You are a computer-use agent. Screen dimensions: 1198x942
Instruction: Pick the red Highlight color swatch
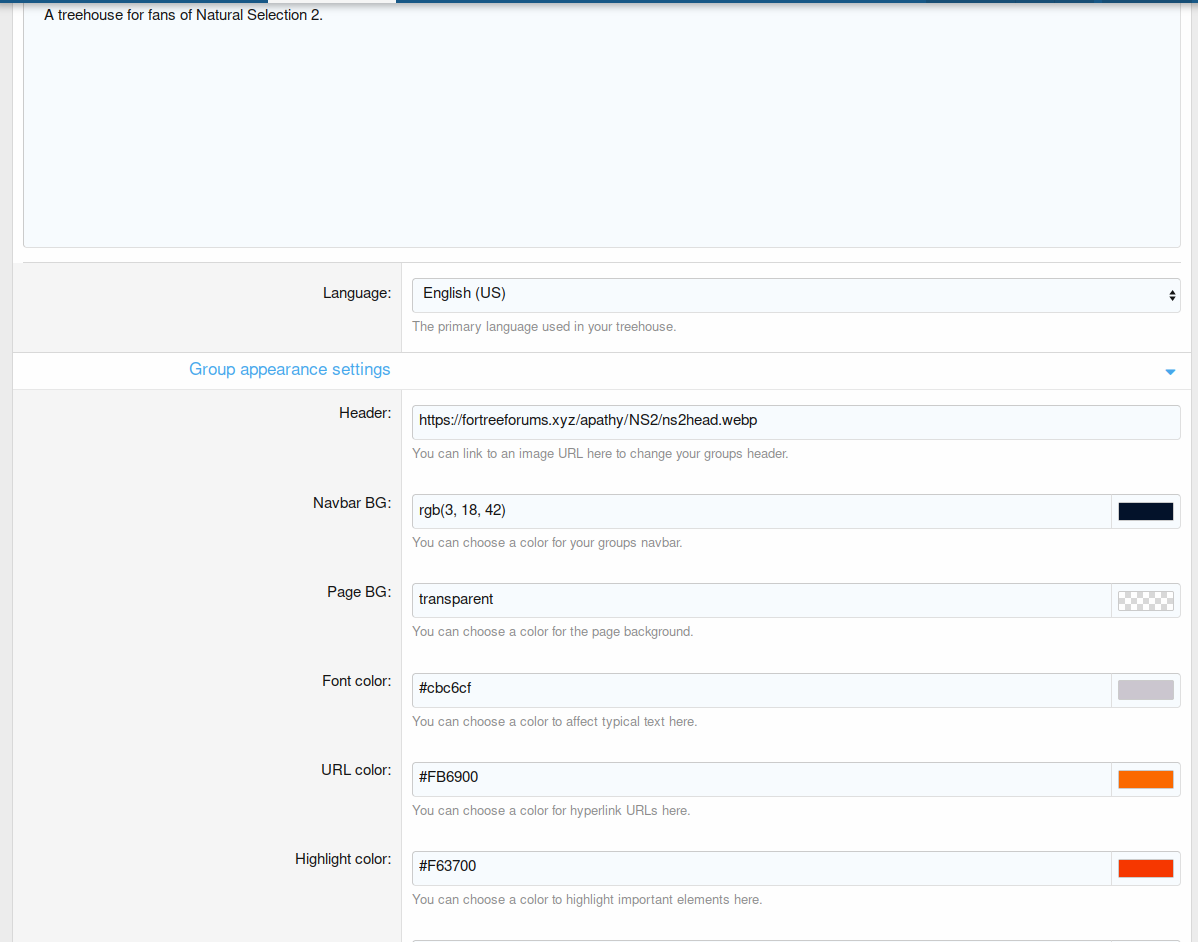pyautogui.click(x=1145, y=868)
